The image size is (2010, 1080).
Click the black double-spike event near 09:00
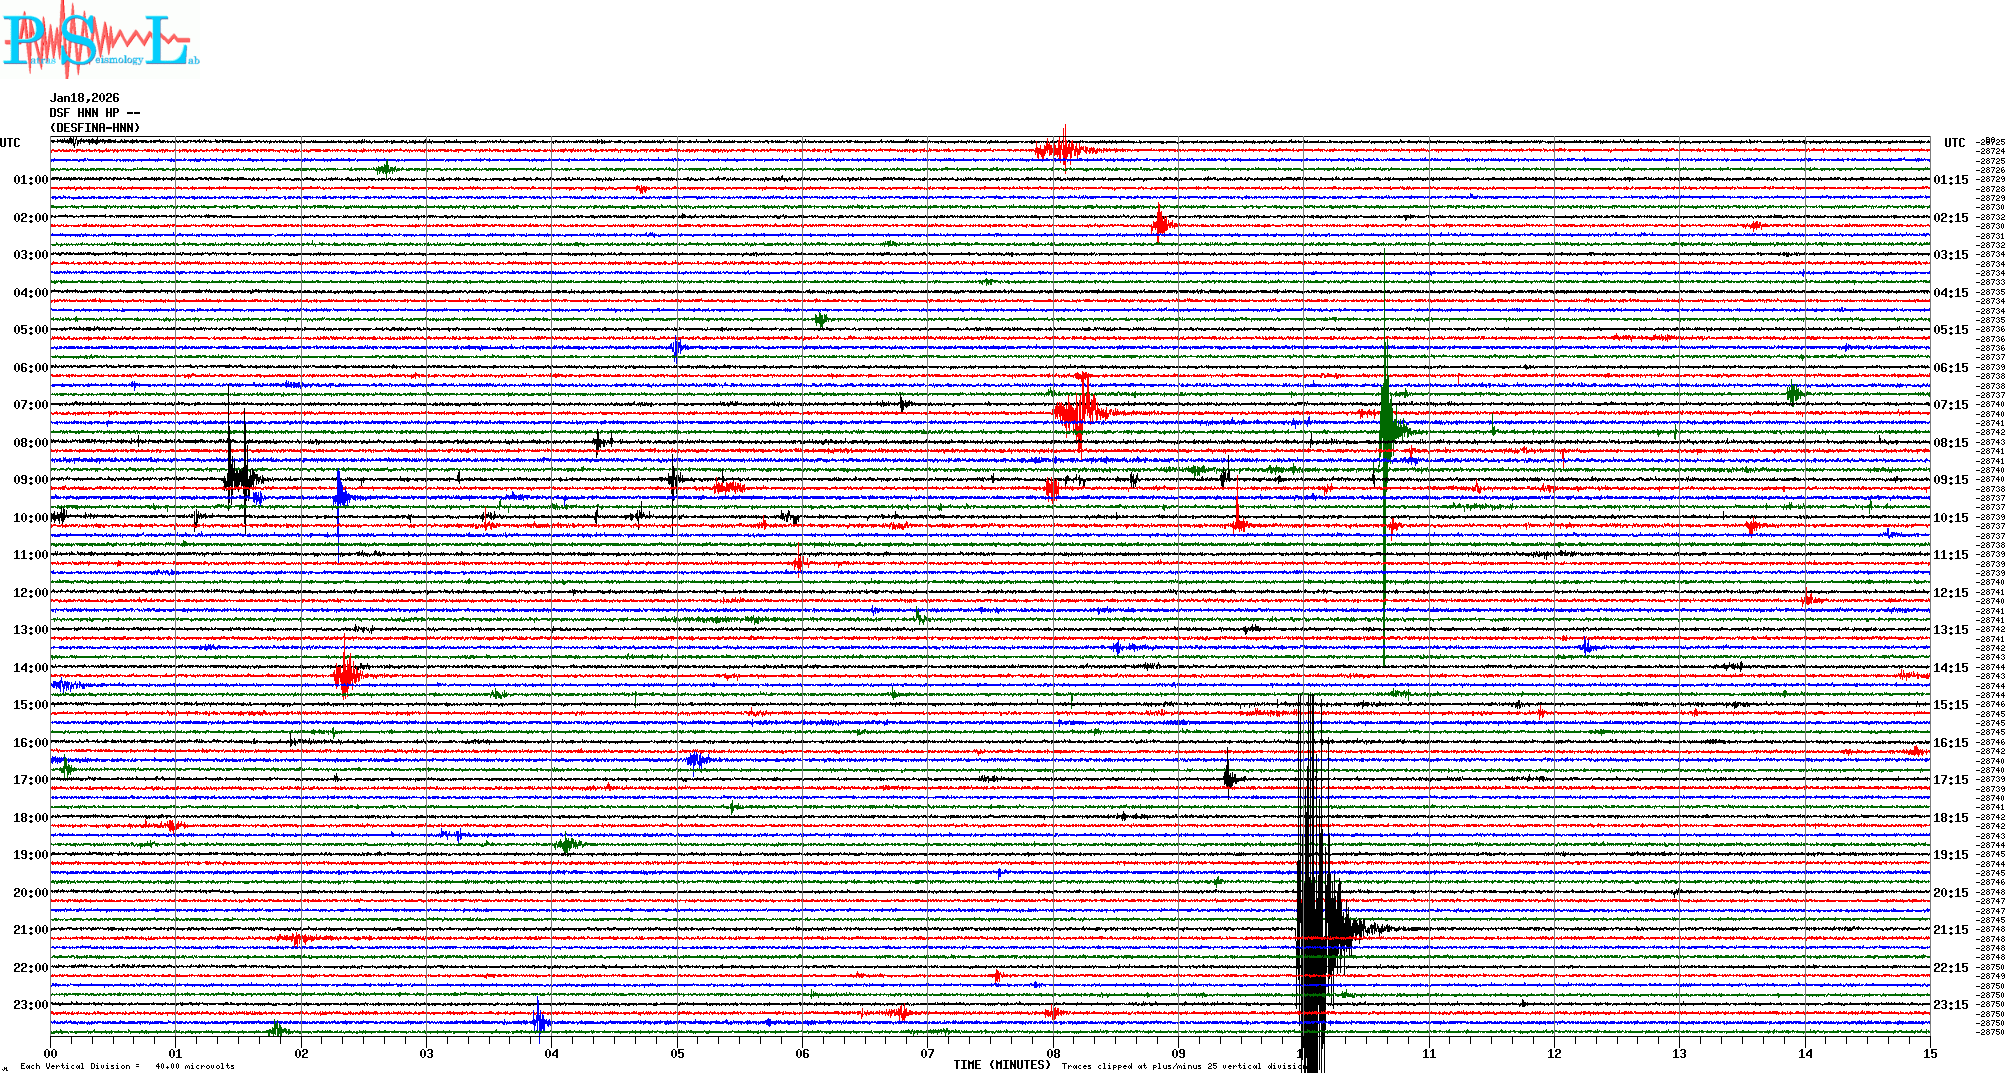click(x=238, y=476)
